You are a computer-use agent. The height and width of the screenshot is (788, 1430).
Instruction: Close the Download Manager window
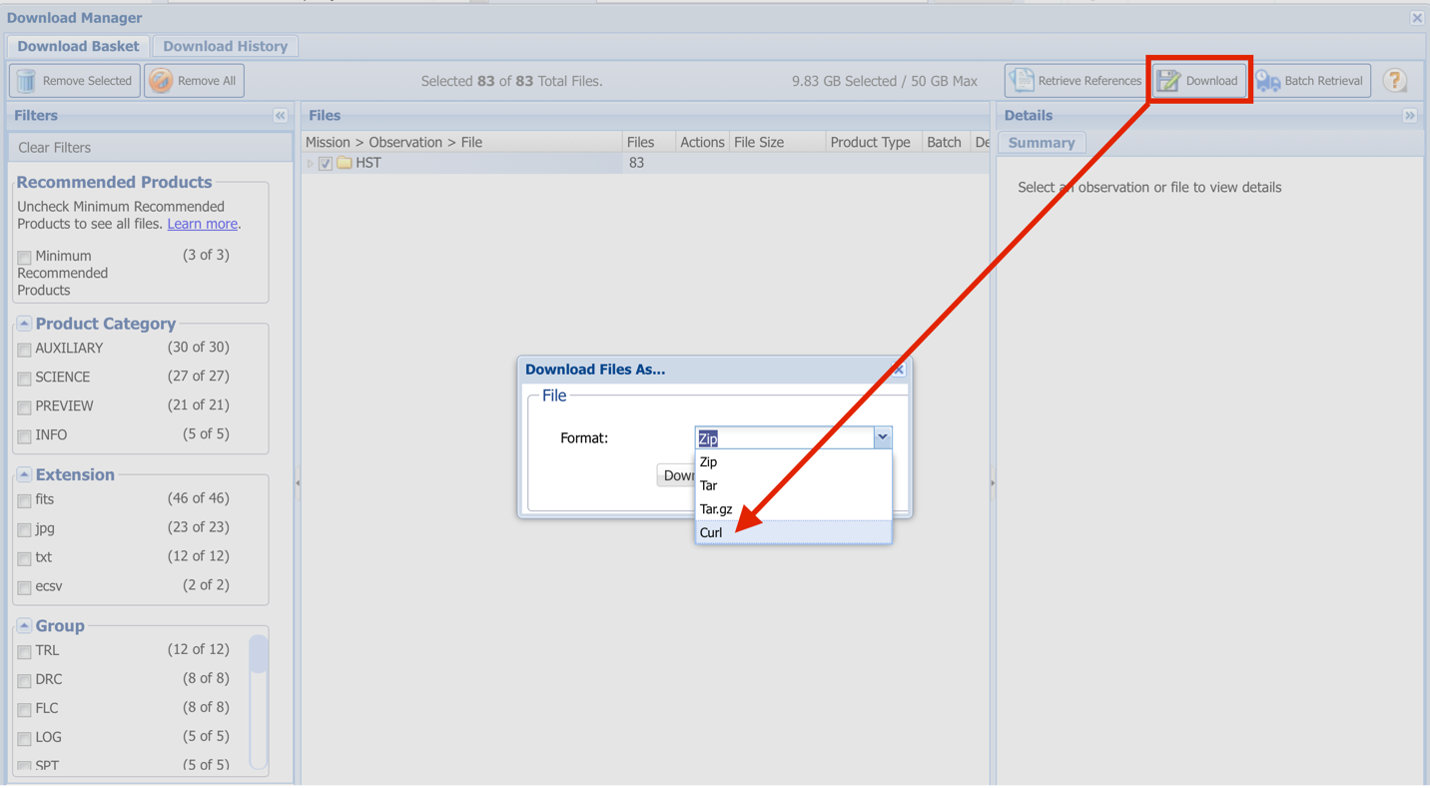tap(1417, 18)
